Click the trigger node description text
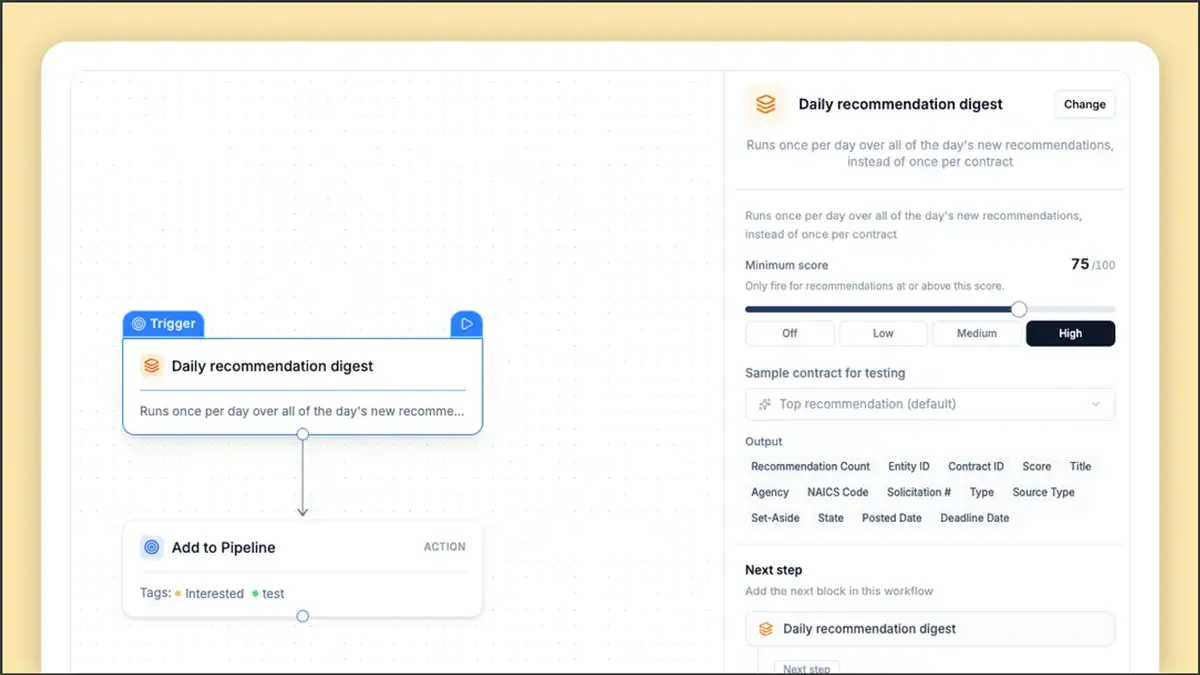The width and height of the screenshot is (1200, 675). click(x=302, y=411)
